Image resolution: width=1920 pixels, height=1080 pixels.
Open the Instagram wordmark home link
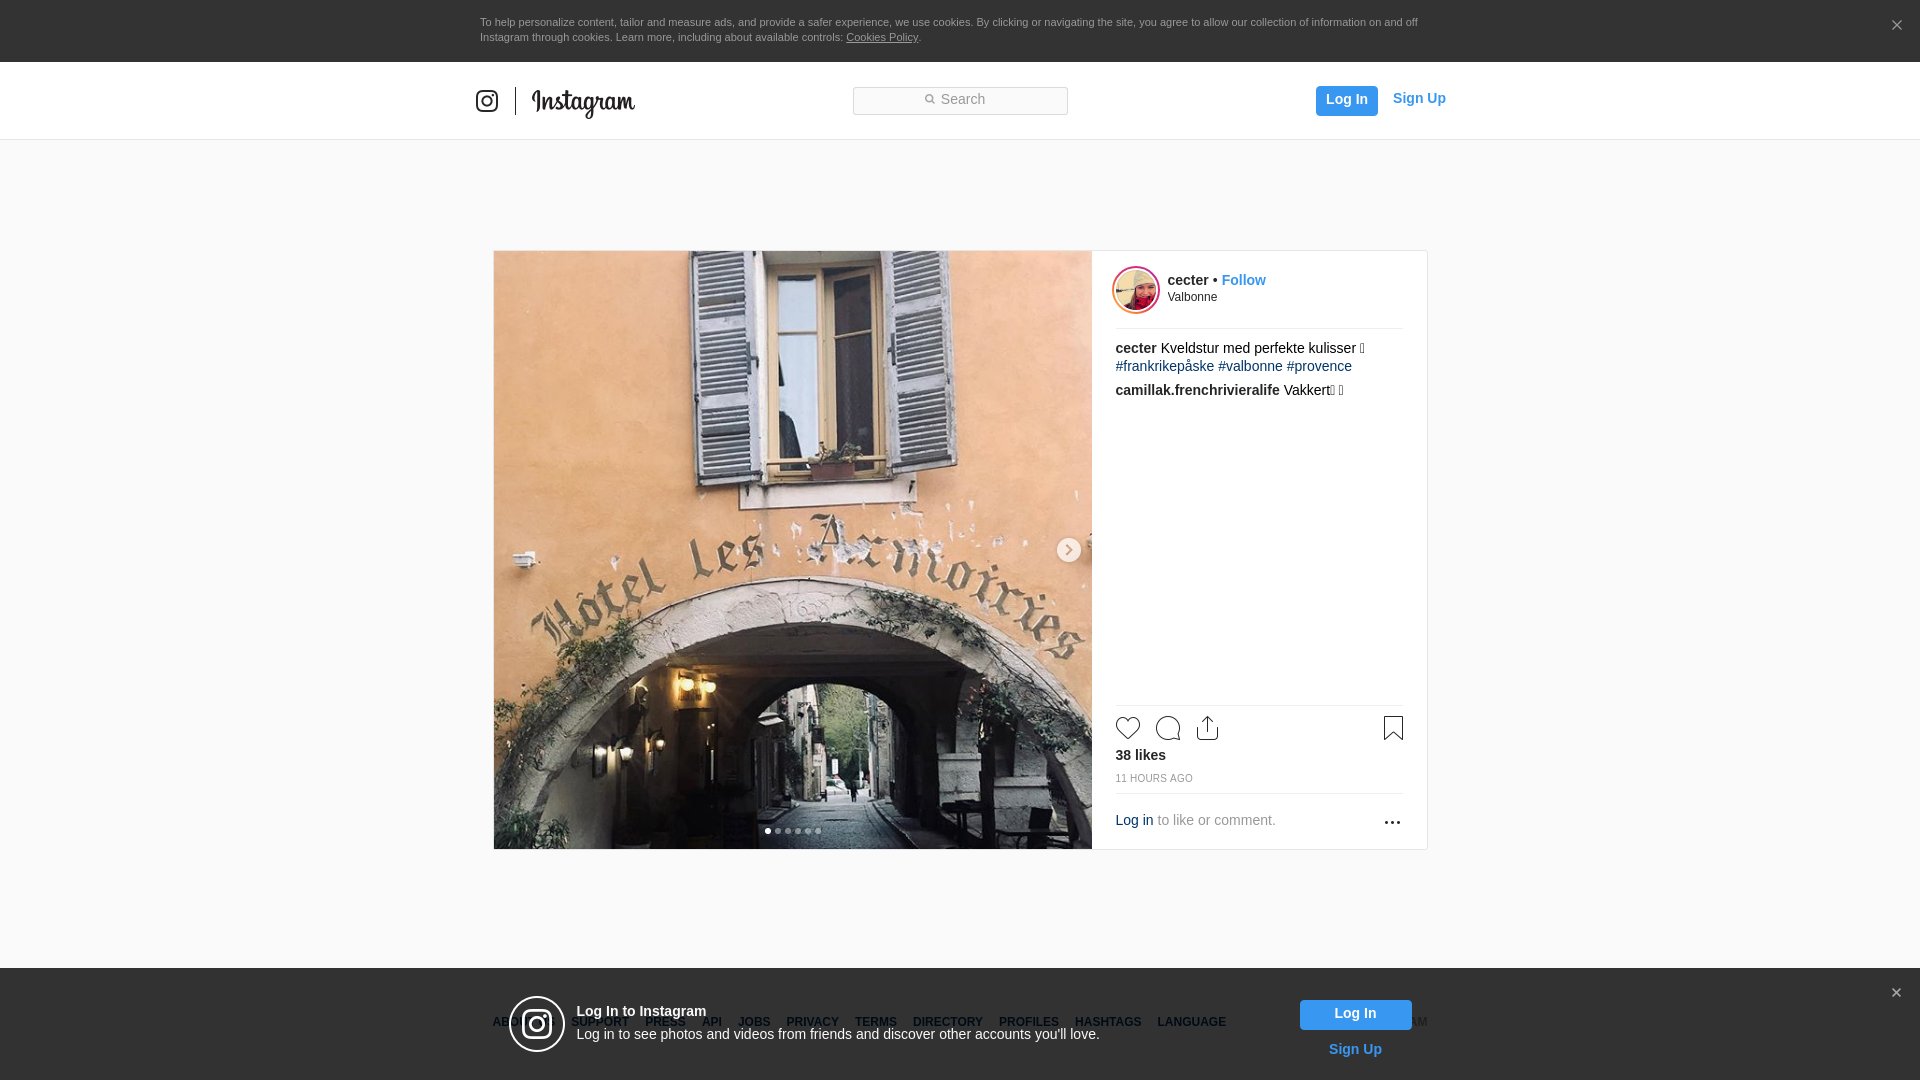click(583, 103)
